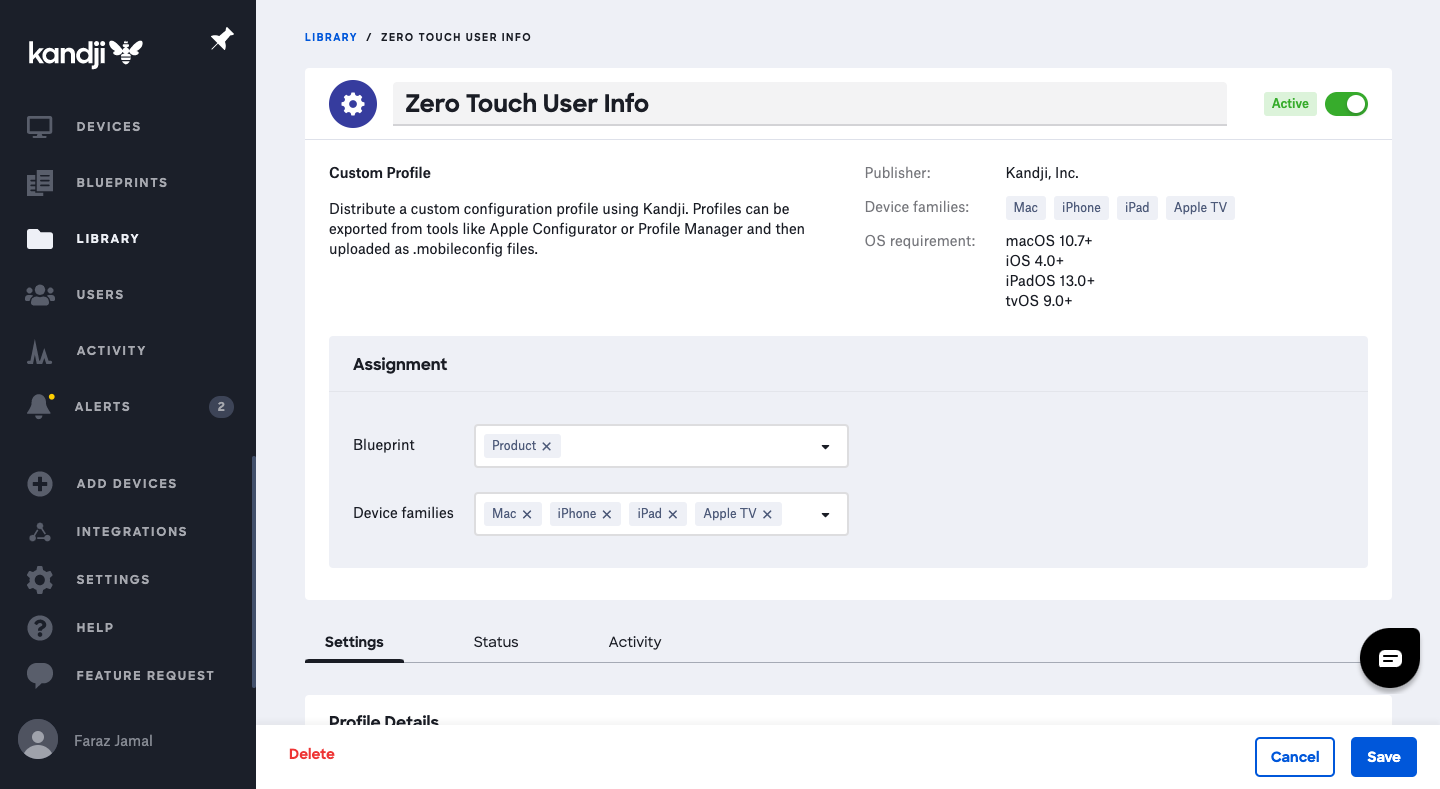The height and width of the screenshot is (789, 1440).
Task: Open Blueprints via its sidebar icon
Action: pos(40,183)
